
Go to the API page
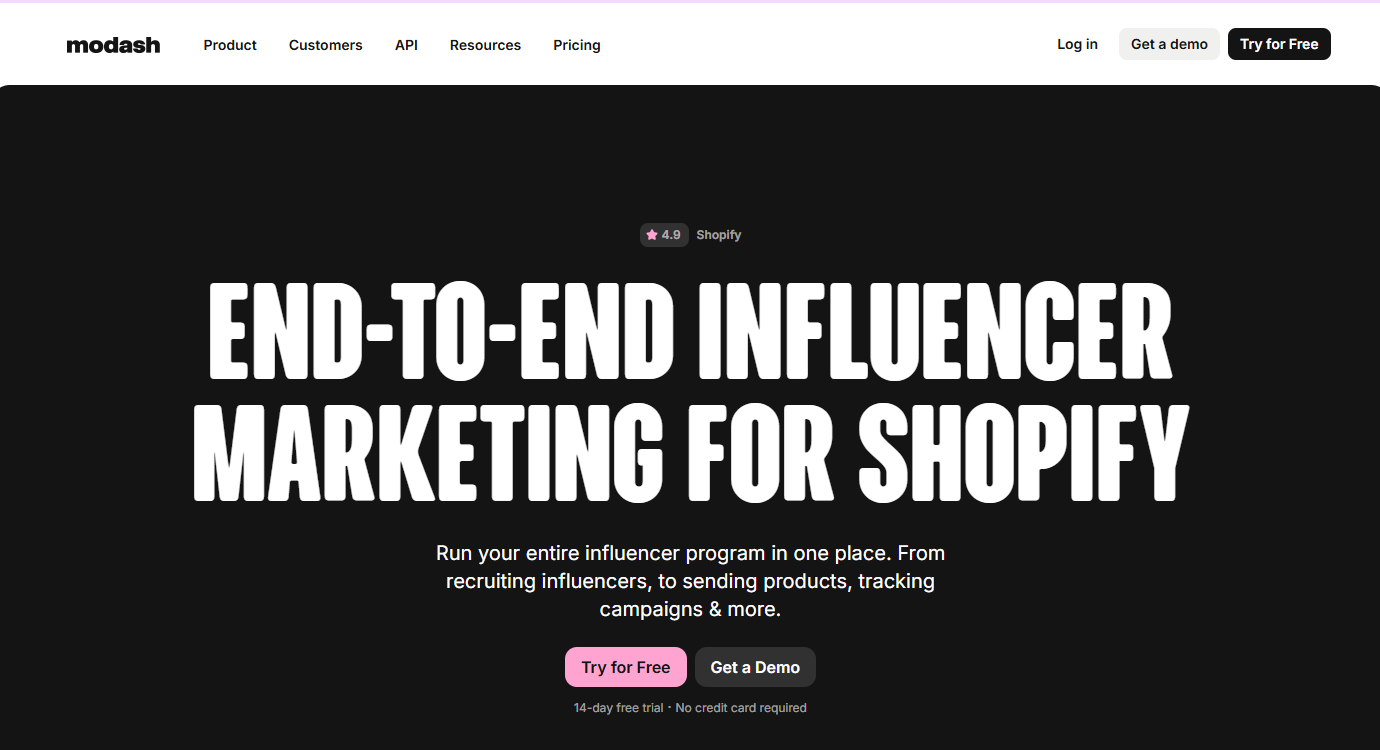click(x=406, y=45)
